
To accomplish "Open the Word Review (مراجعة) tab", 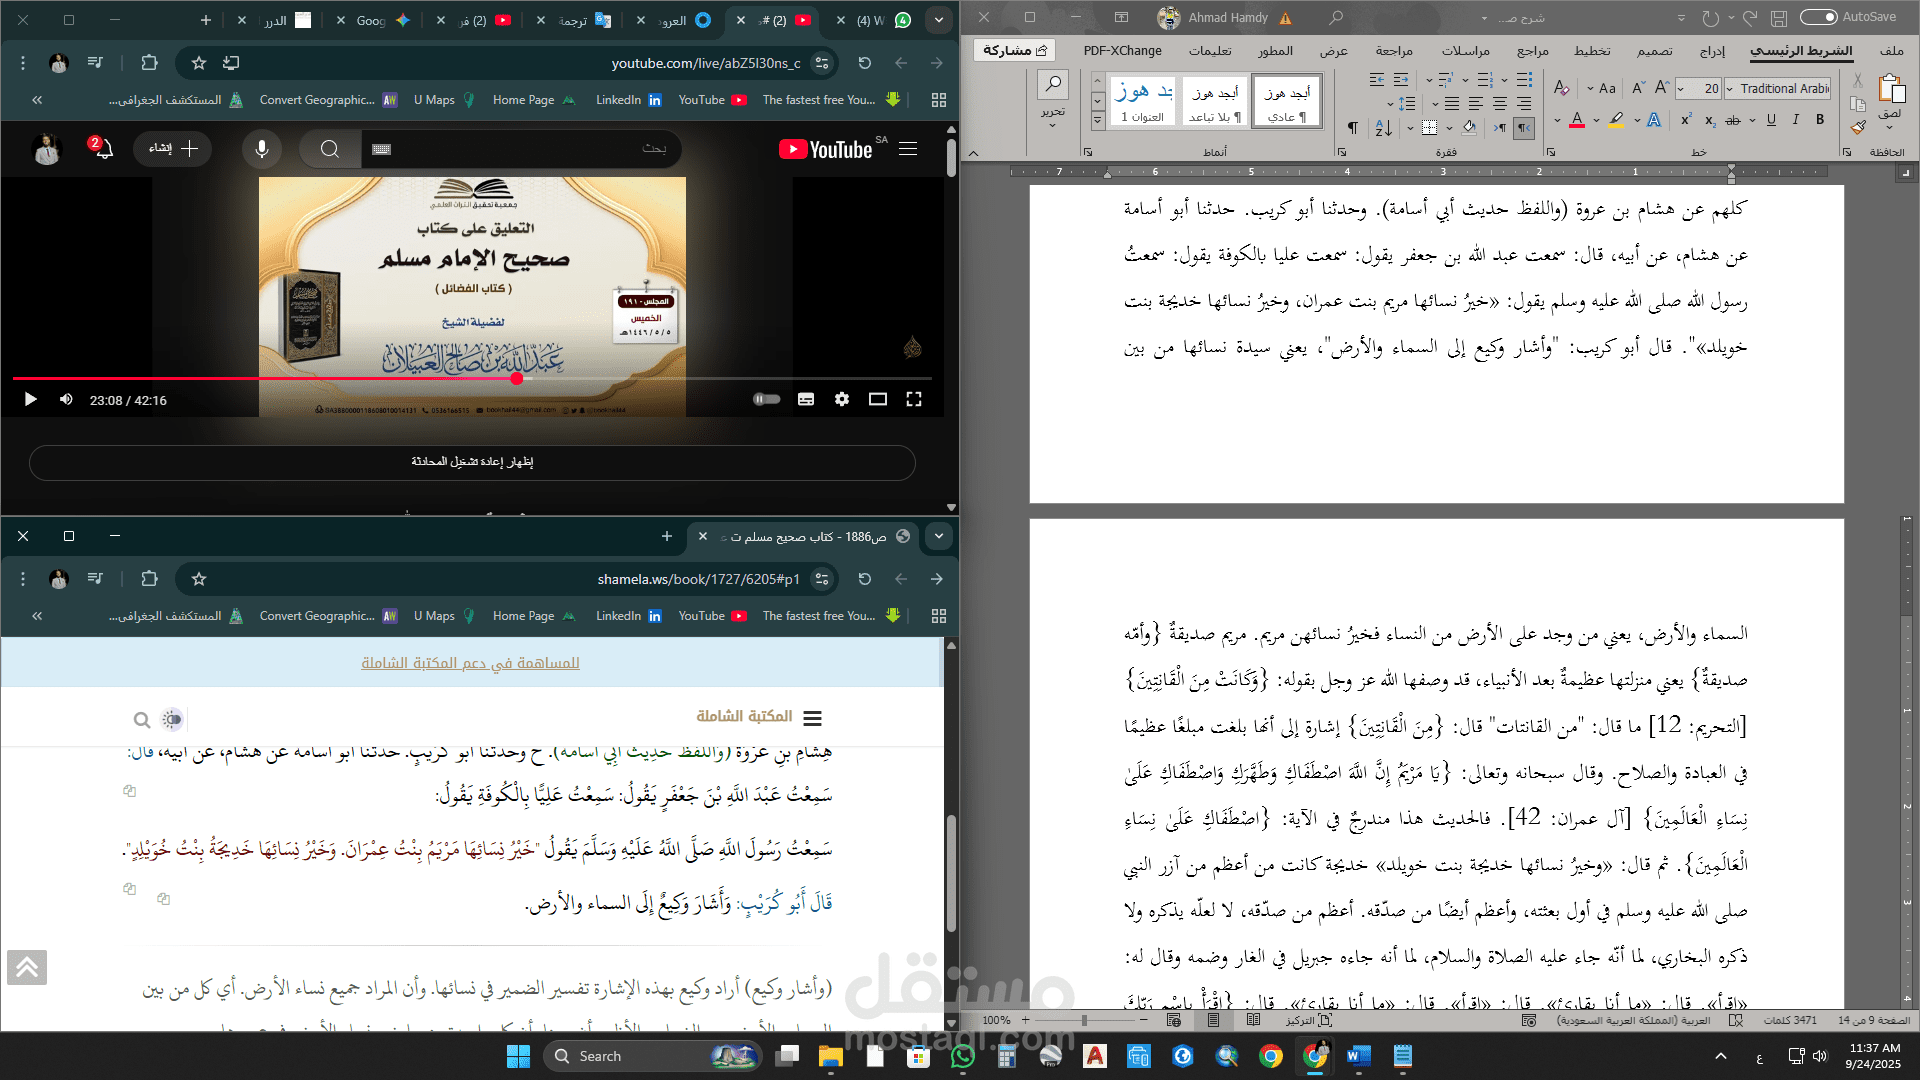I will point(1393,50).
